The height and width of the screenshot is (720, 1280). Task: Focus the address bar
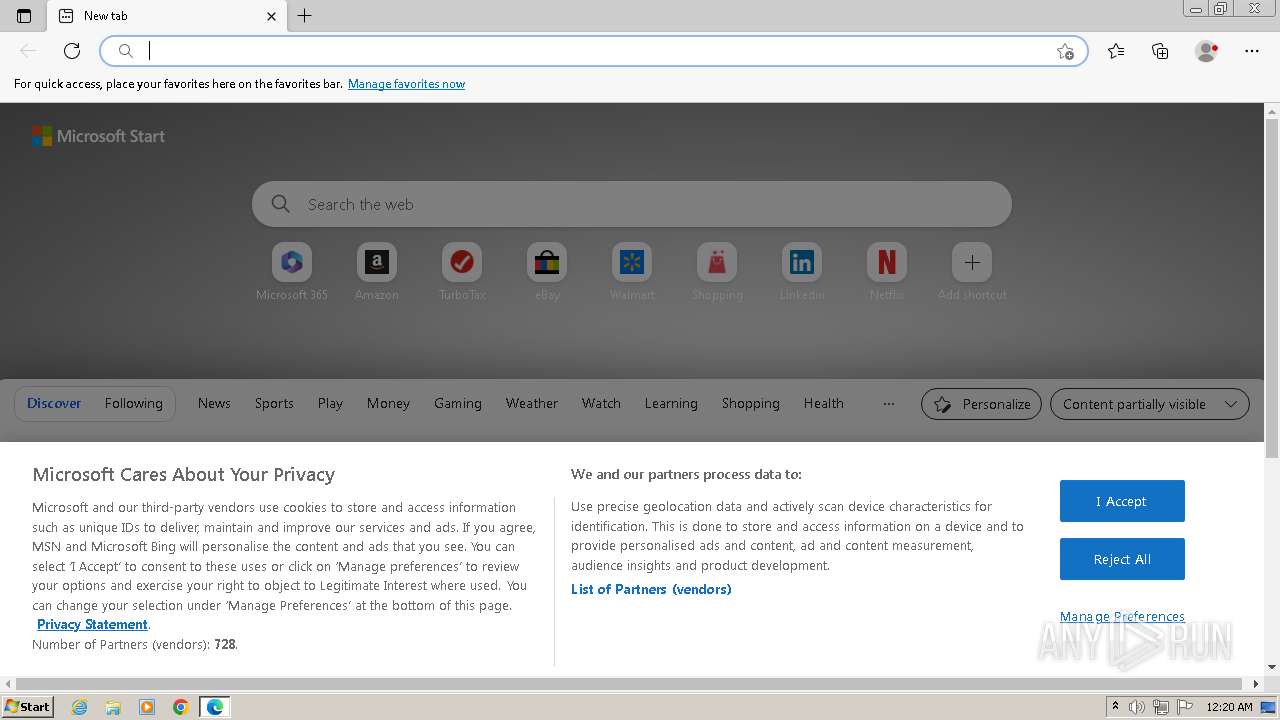594,51
